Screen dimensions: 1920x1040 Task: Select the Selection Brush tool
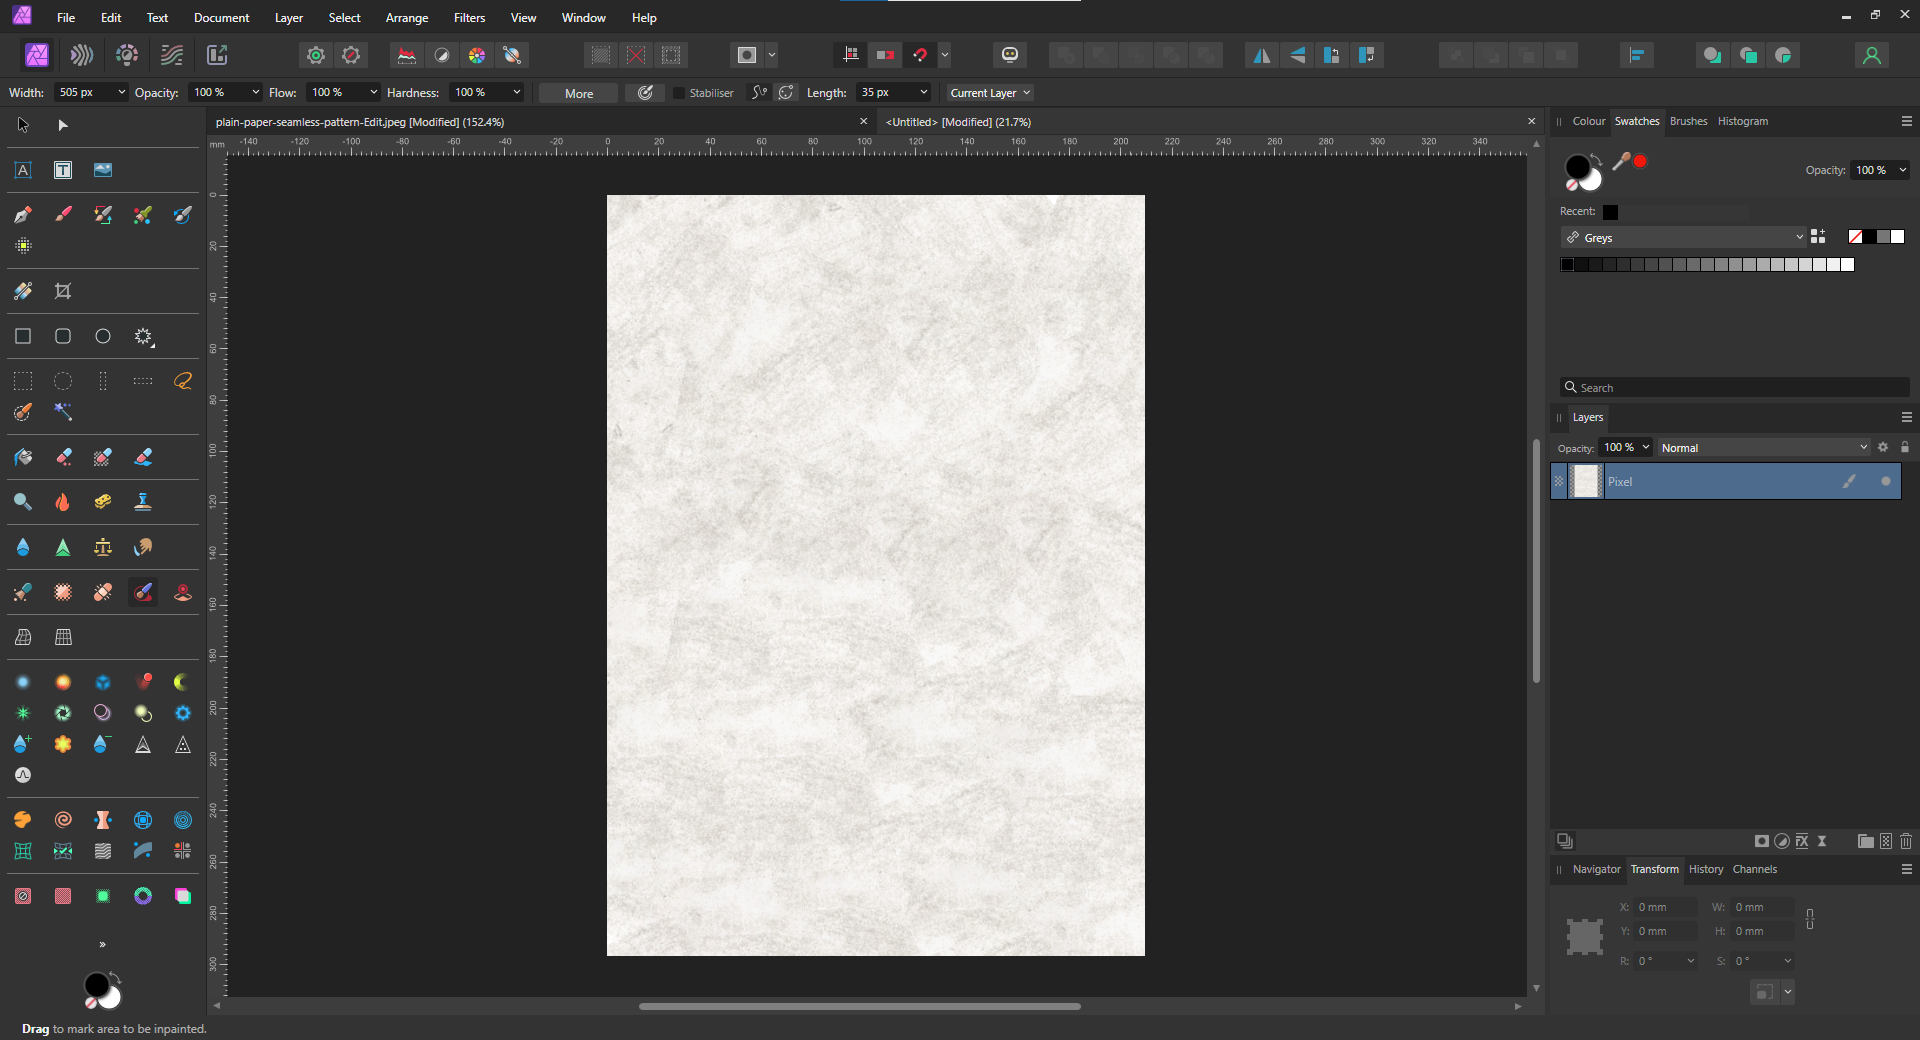coord(23,412)
